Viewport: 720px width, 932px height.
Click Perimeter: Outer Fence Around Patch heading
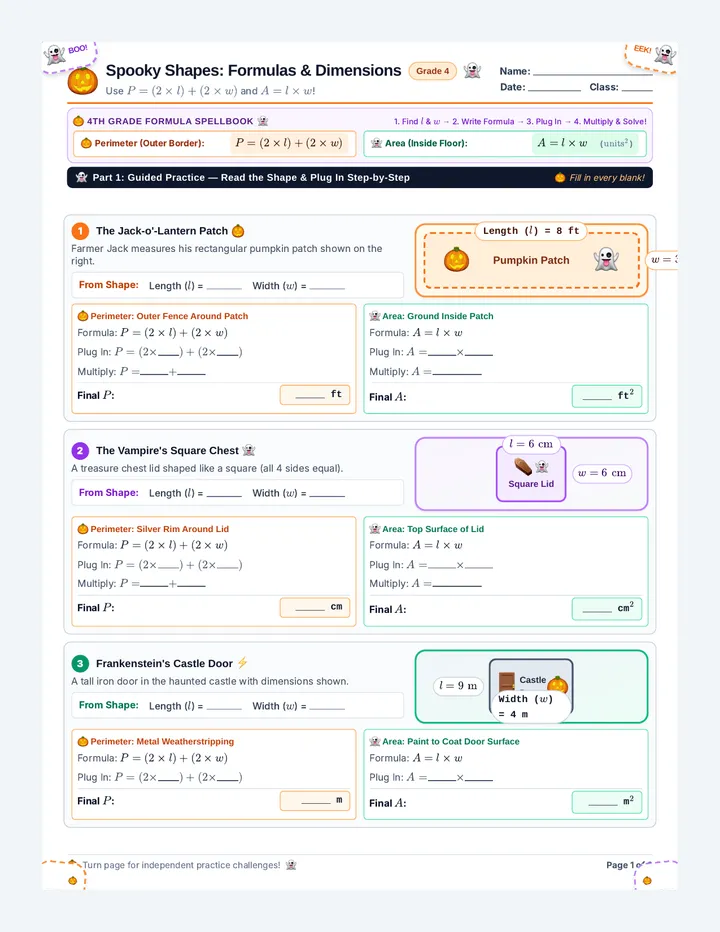(x=169, y=316)
